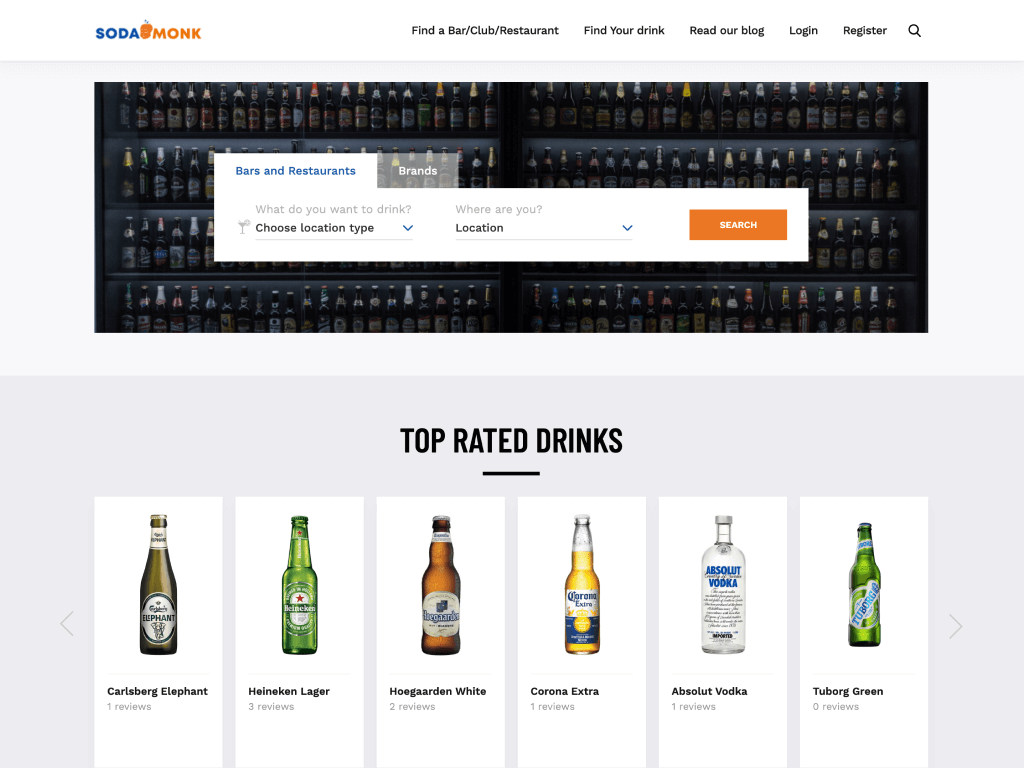Screen dimensions: 1024x768
Task: Click the Tuborg Green title
Action: click(x=848, y=691)
